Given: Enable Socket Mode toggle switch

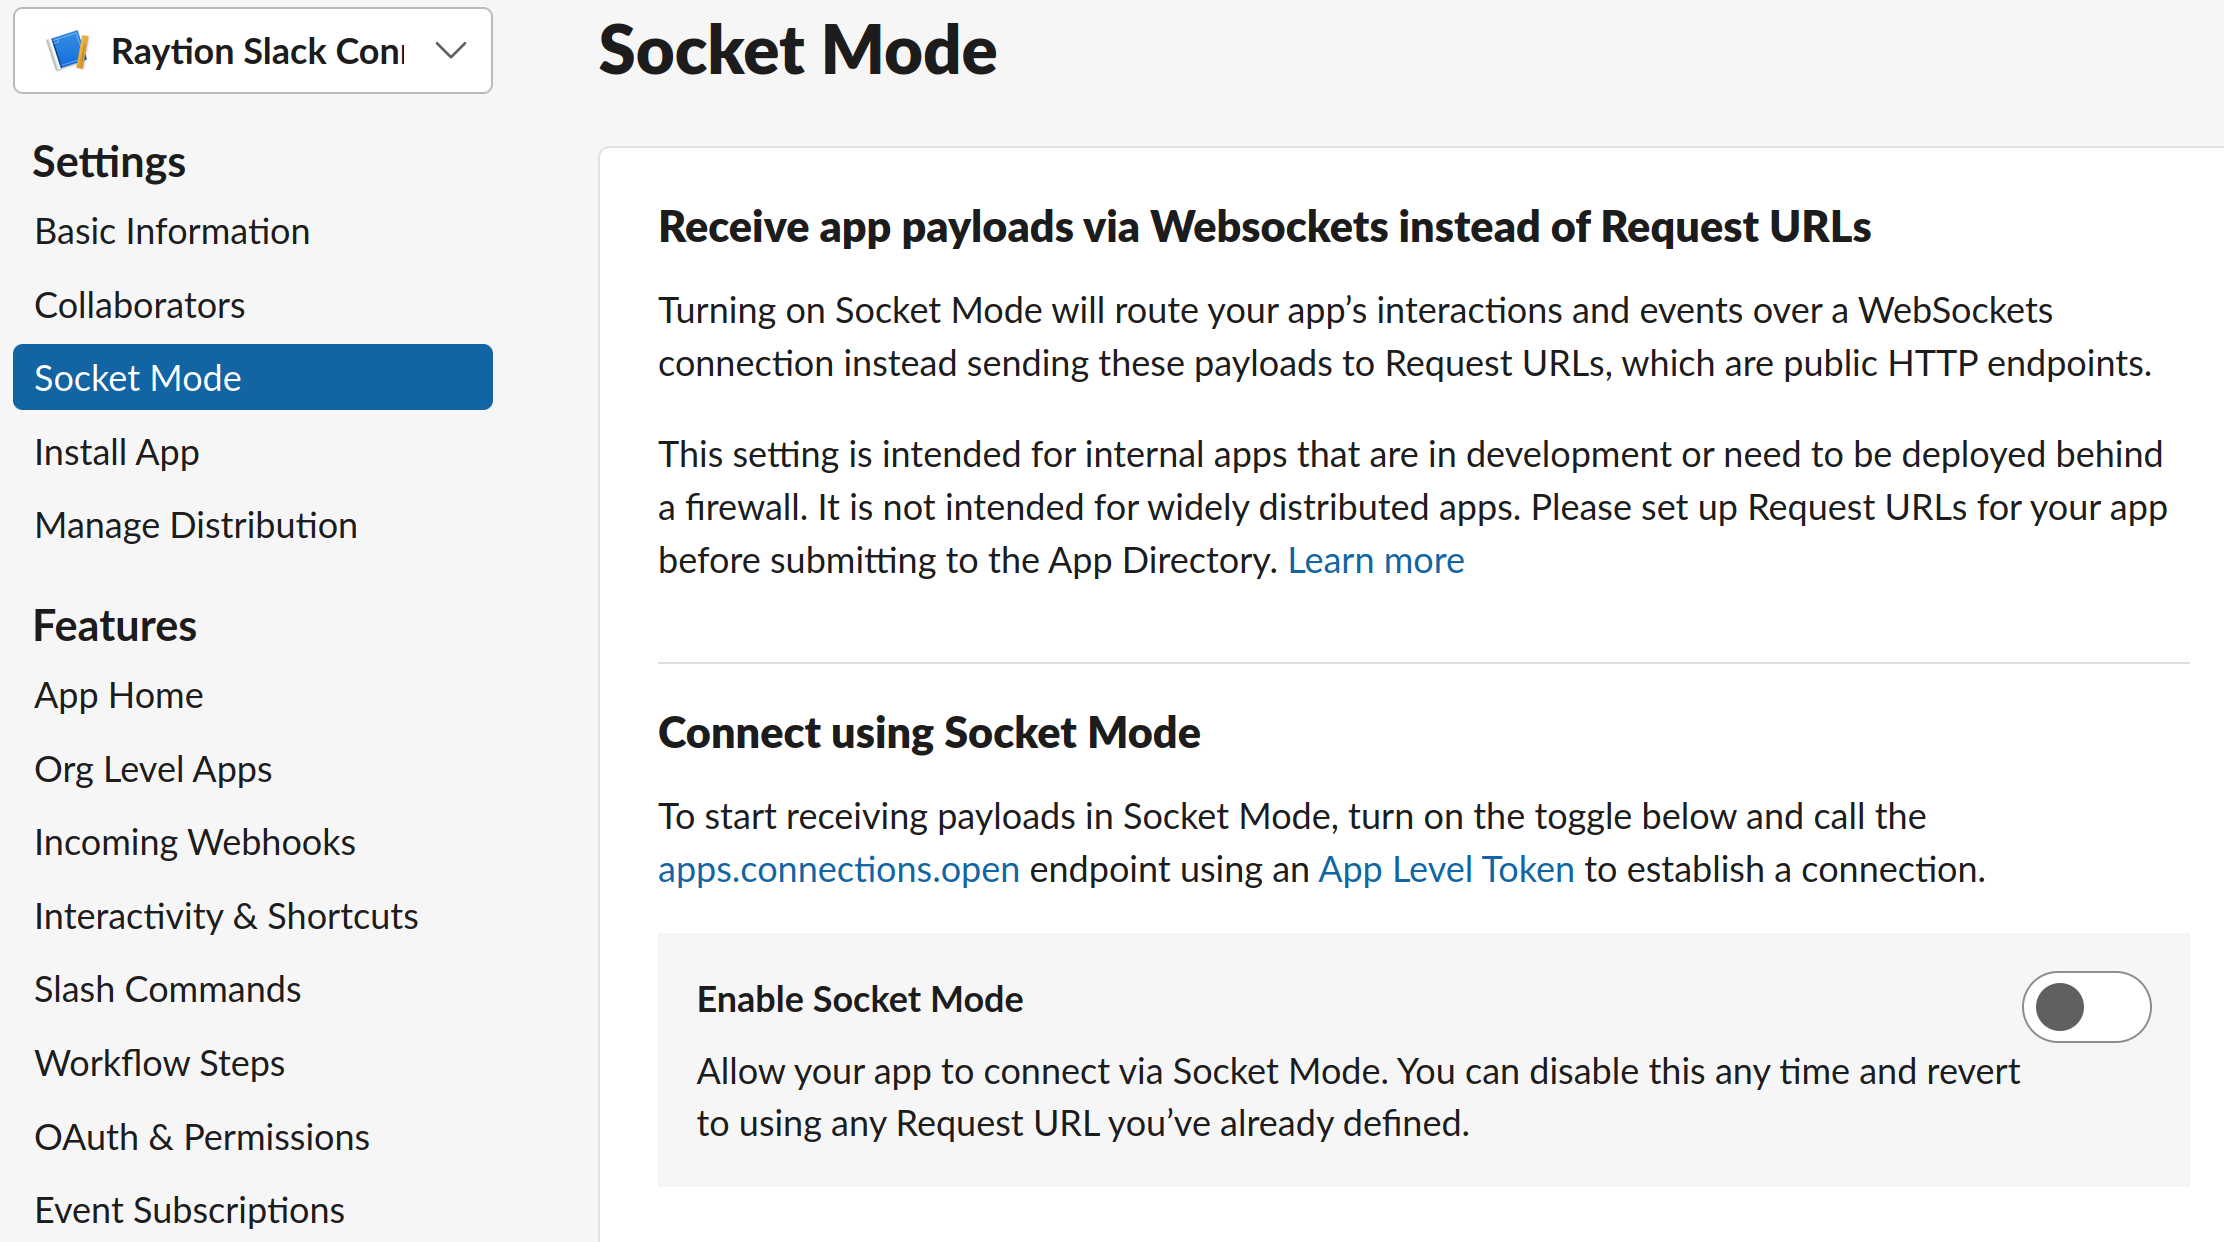Looking at the screenshot, I should coord(2085,1005).
